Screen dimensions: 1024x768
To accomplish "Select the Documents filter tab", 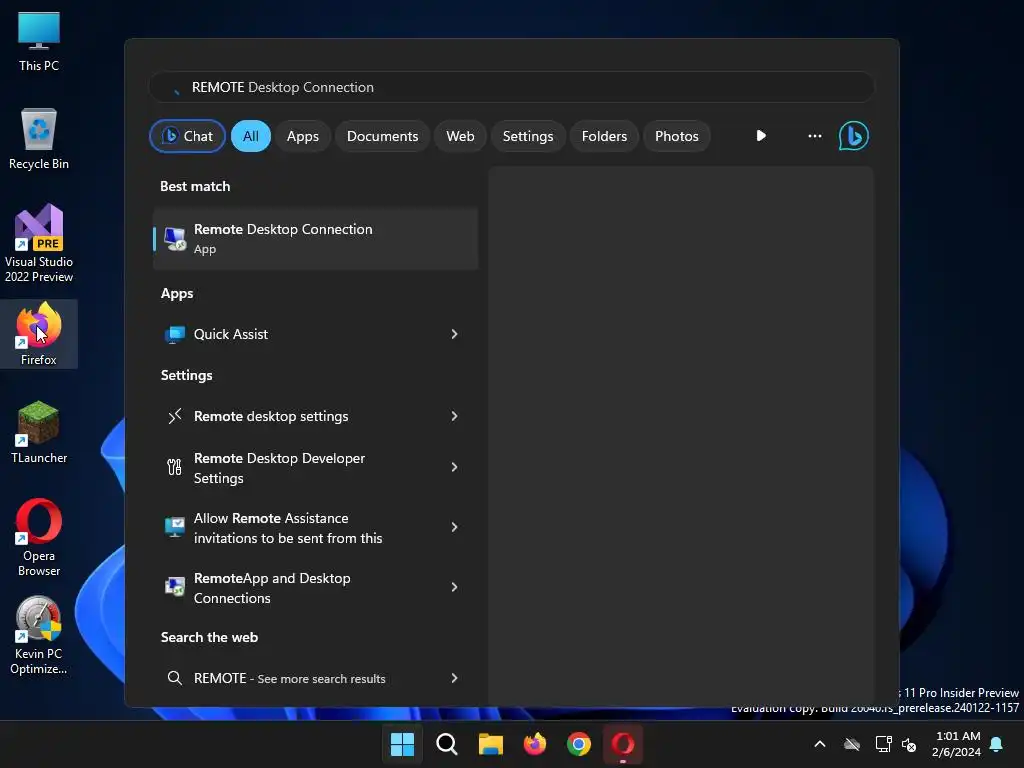I will (x=382, y=136).
